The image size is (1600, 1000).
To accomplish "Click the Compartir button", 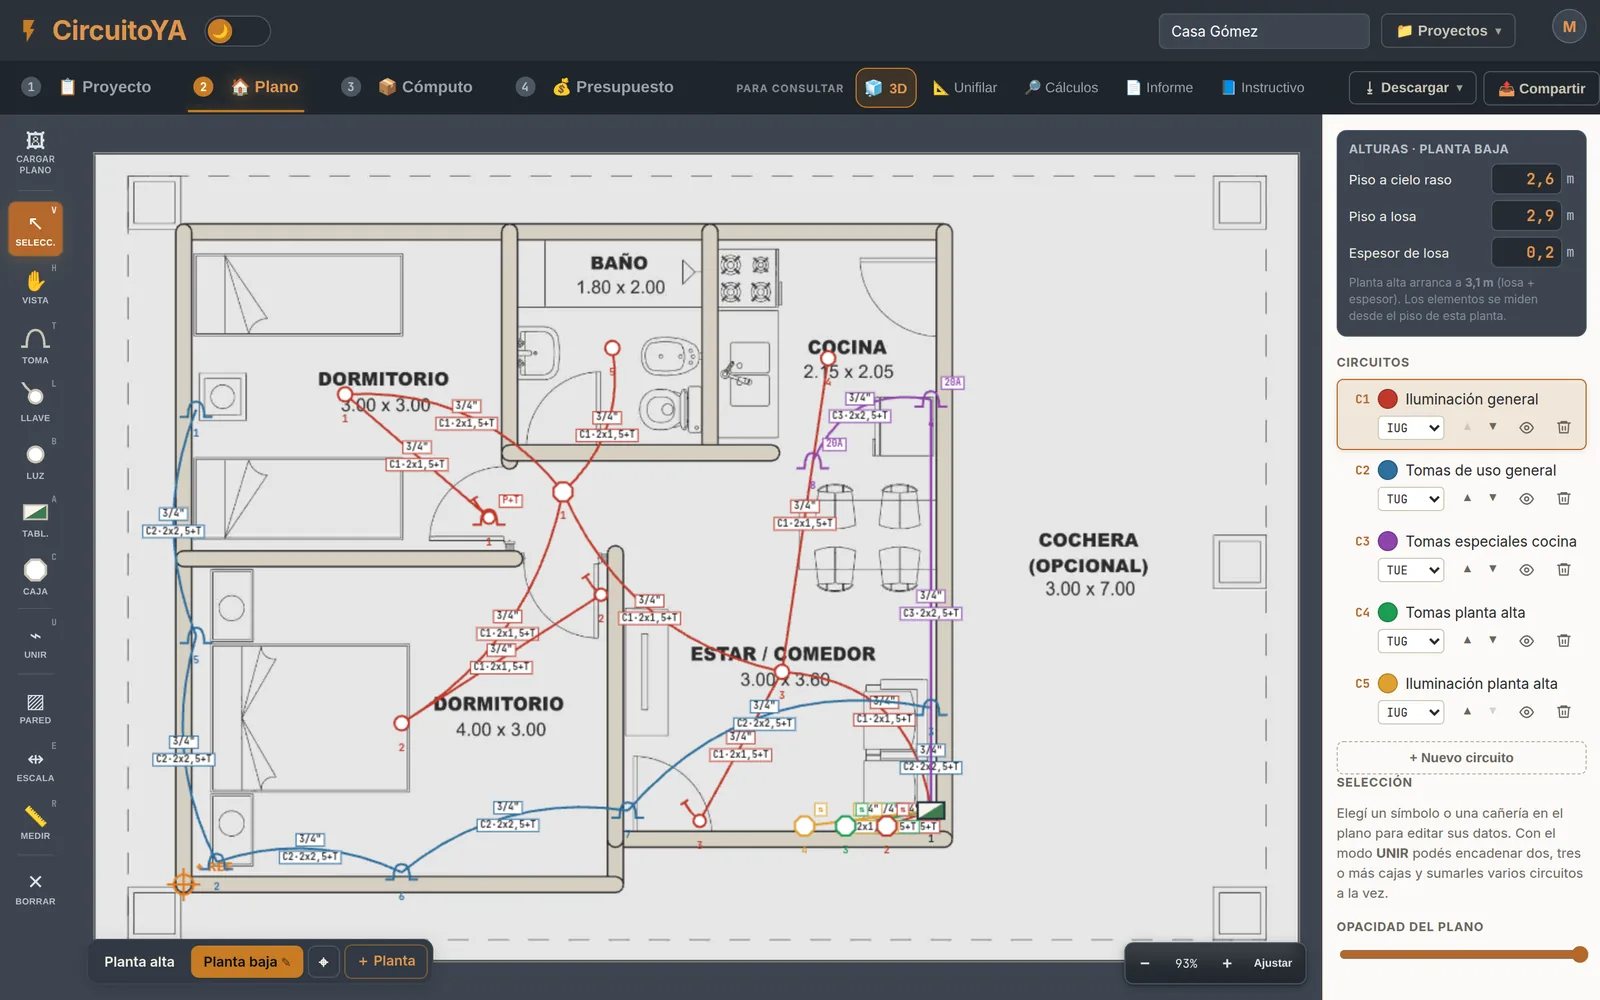I will tap(1541, 88).
